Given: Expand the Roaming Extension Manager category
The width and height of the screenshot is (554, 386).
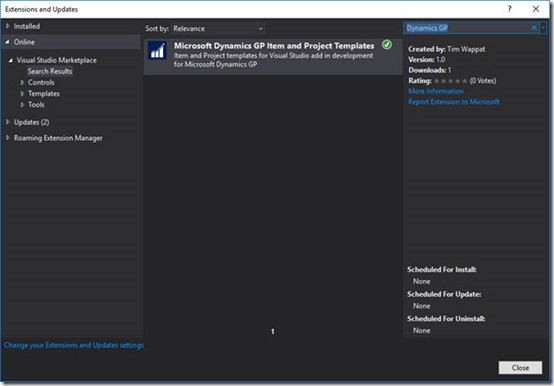Looking at the screenshot, I should [x=8, y=138].
